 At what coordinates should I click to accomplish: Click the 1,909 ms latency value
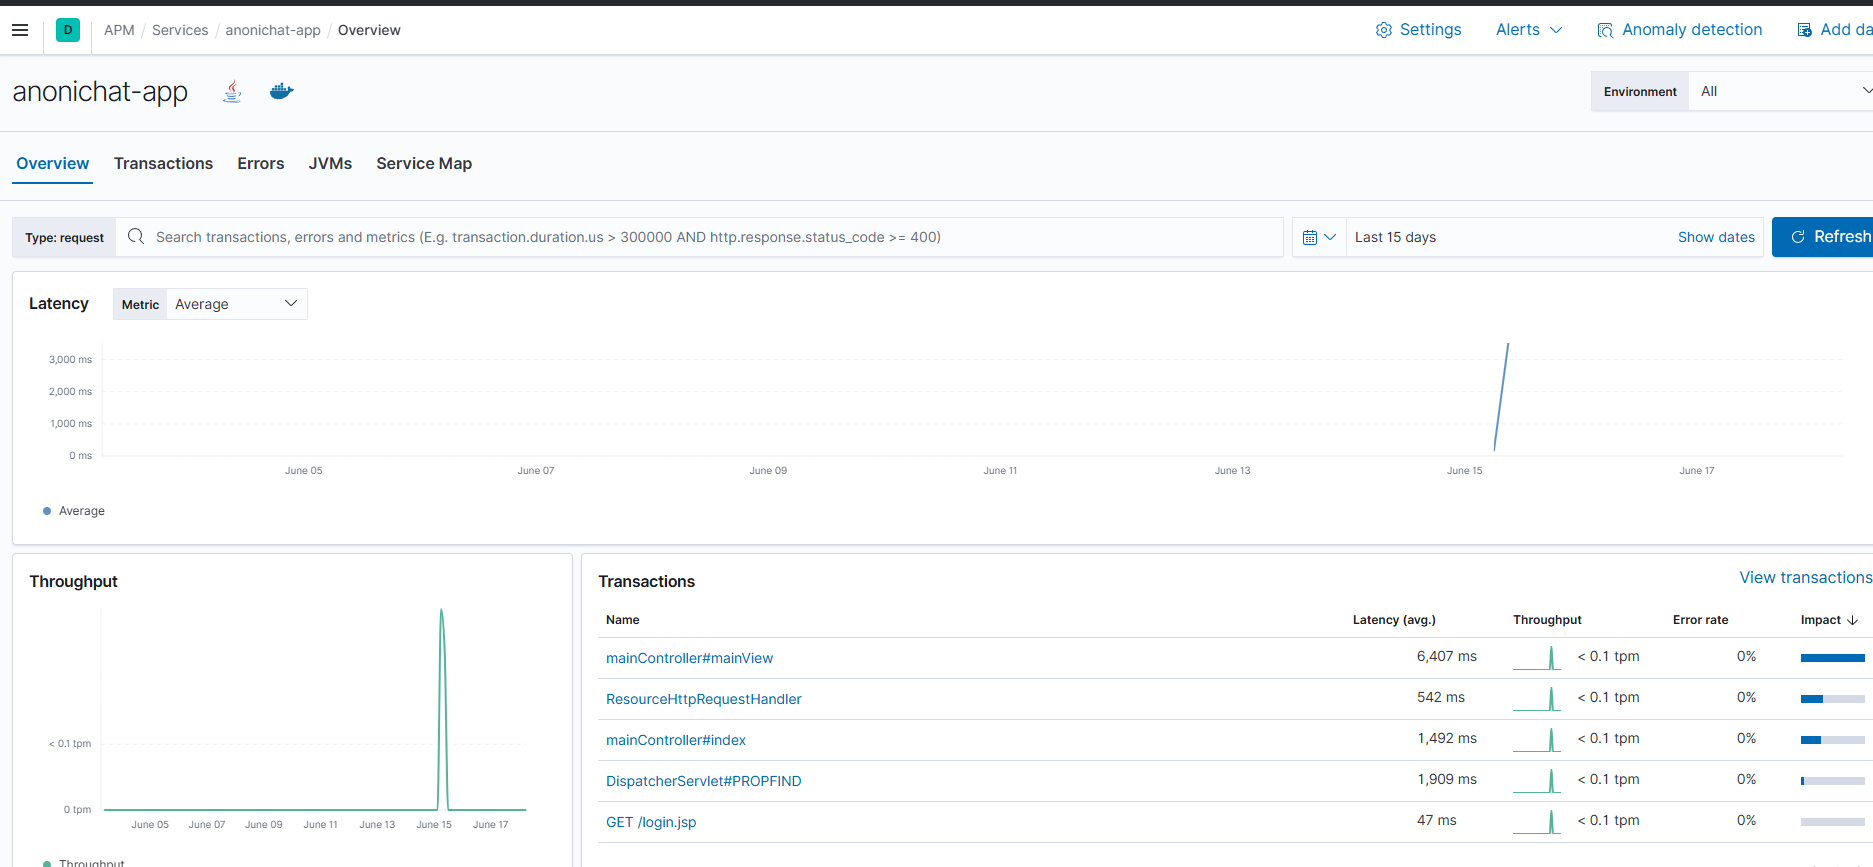(1446, 779)
